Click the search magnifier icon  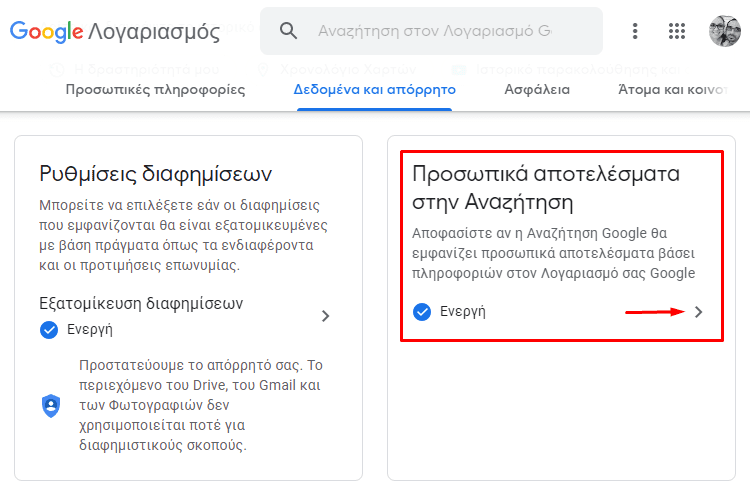point(288,31)
